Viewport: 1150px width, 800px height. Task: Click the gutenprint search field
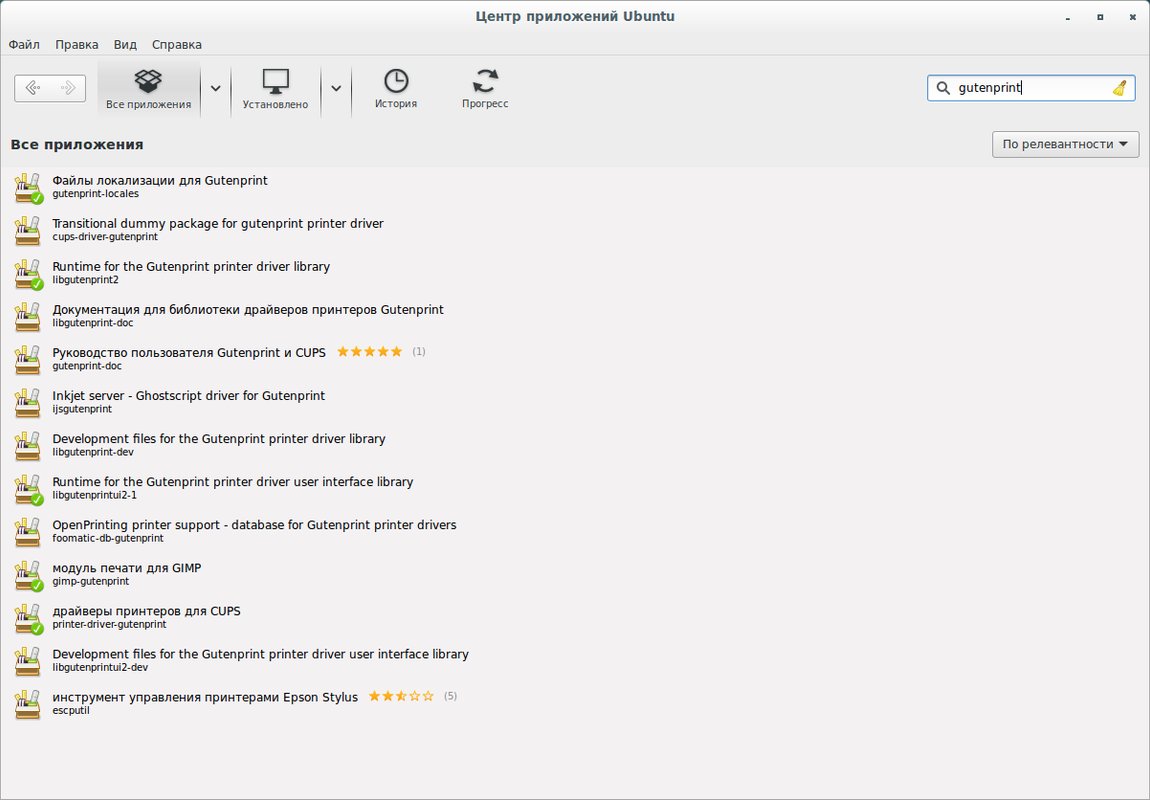(x=1031, y=88)
